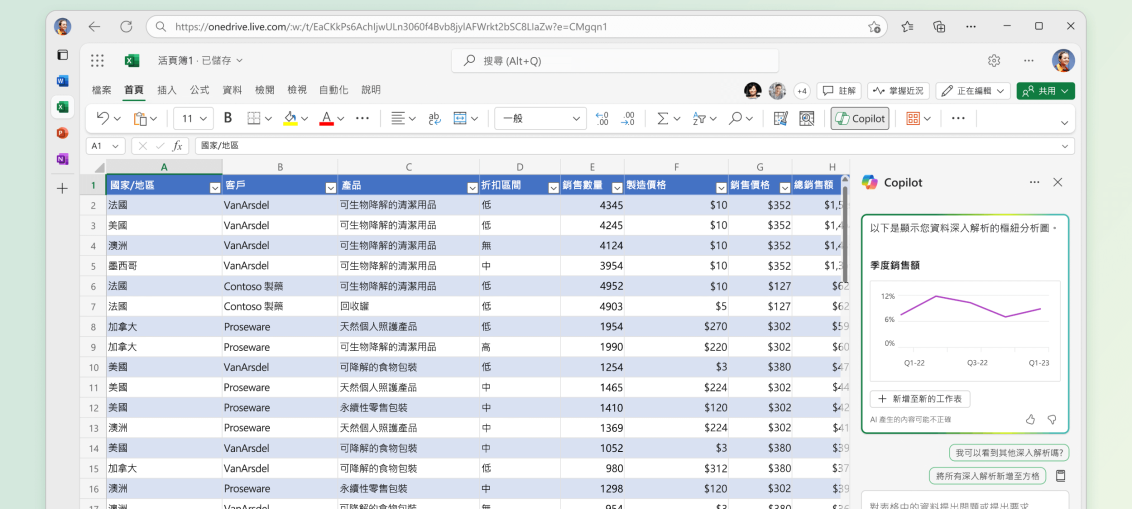Click 將所有深入解析新增至方格 suggestion

tap(988, 476)
